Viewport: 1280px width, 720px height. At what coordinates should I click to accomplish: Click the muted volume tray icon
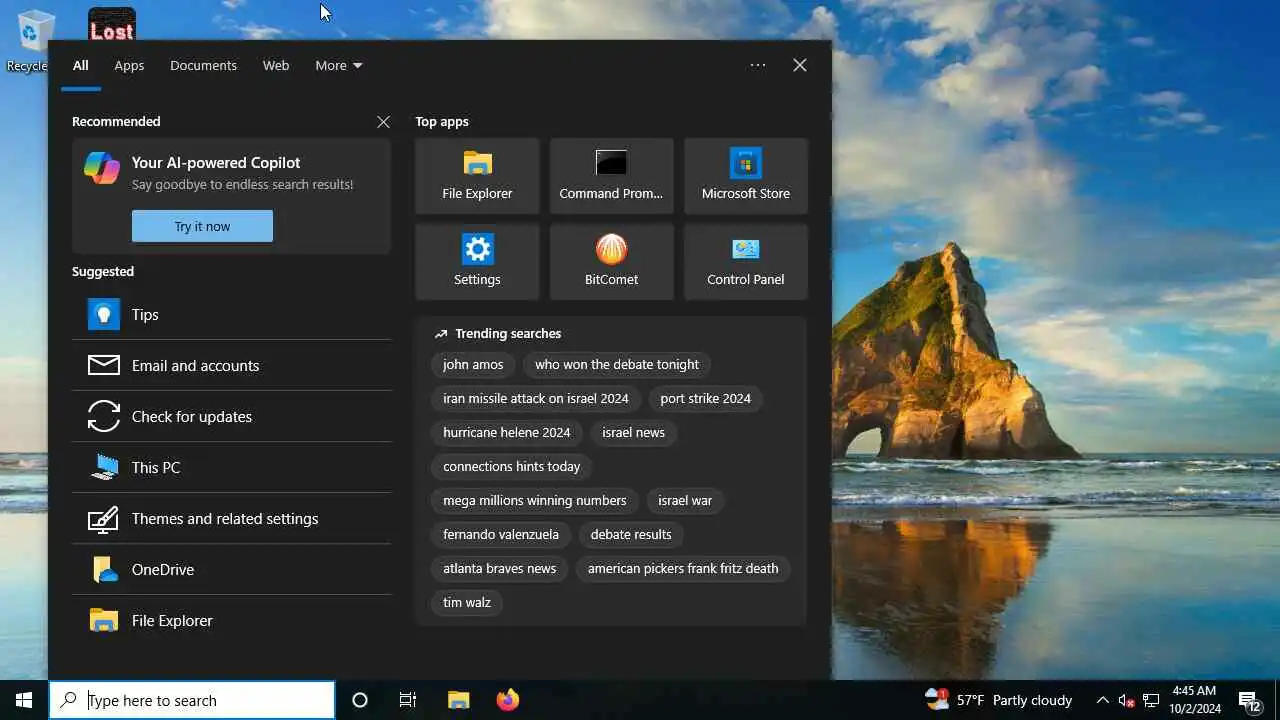click(x=1127, y=700)
